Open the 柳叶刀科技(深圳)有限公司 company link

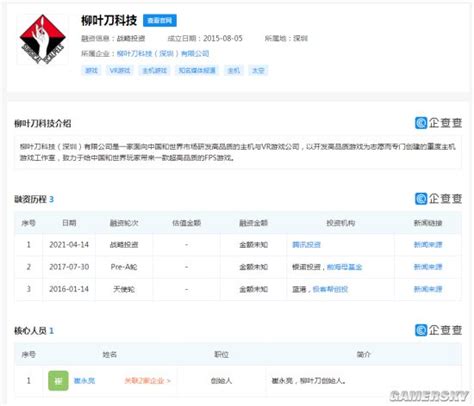pyautogui.click(x=163, y=54)
